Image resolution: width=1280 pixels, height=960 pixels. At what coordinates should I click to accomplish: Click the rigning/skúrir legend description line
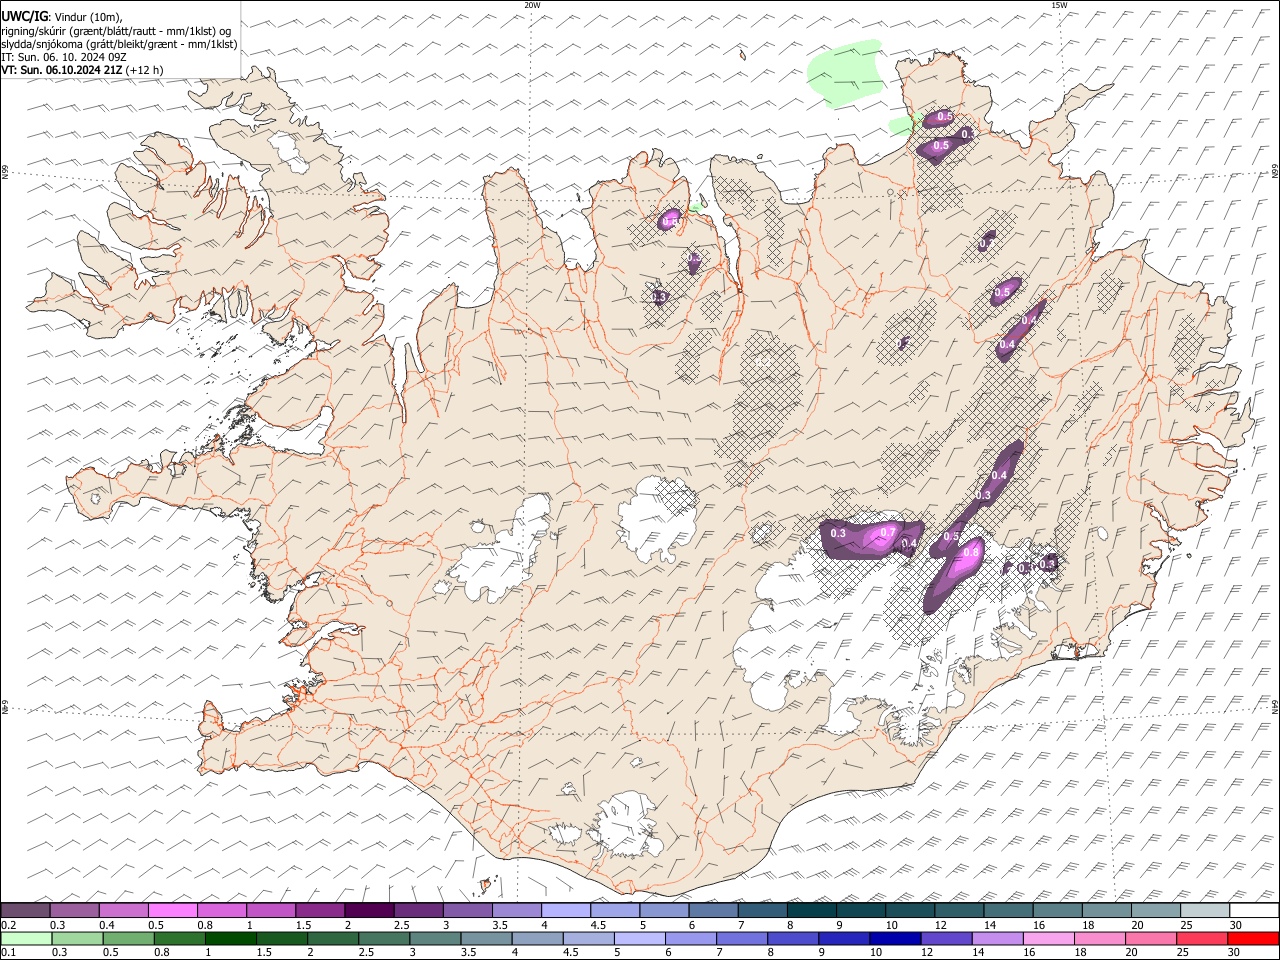(x=116, y=30)
